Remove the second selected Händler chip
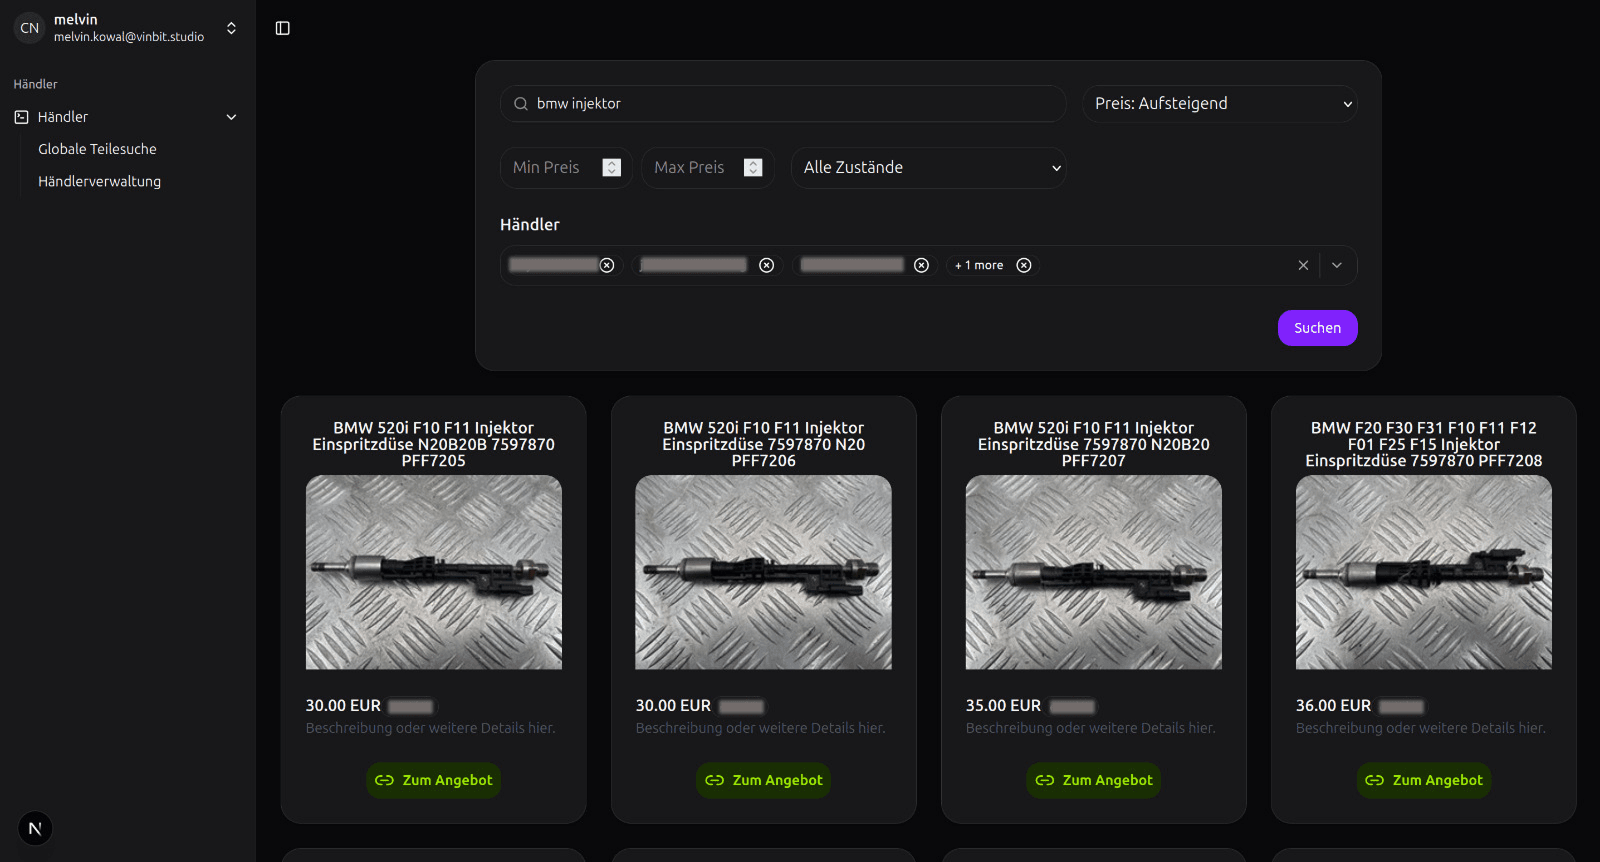Screen dimensions: 1600x862 (767, 265)
